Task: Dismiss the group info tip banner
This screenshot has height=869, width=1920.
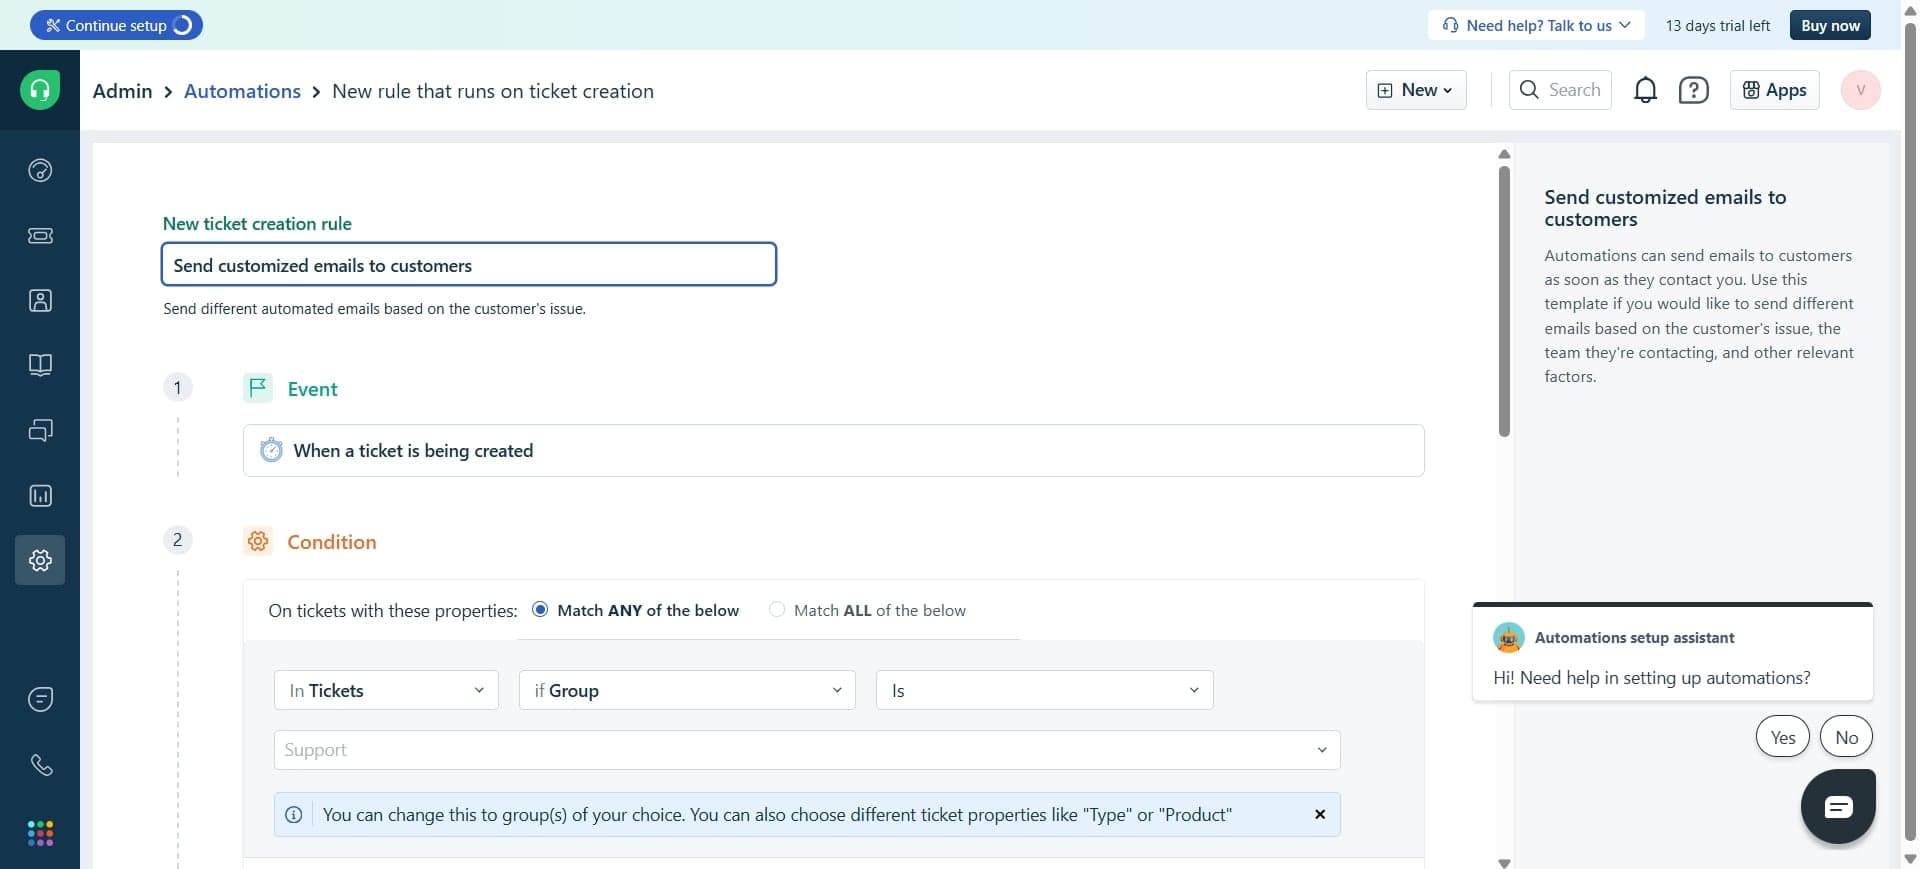Action: pos(1320,815)
